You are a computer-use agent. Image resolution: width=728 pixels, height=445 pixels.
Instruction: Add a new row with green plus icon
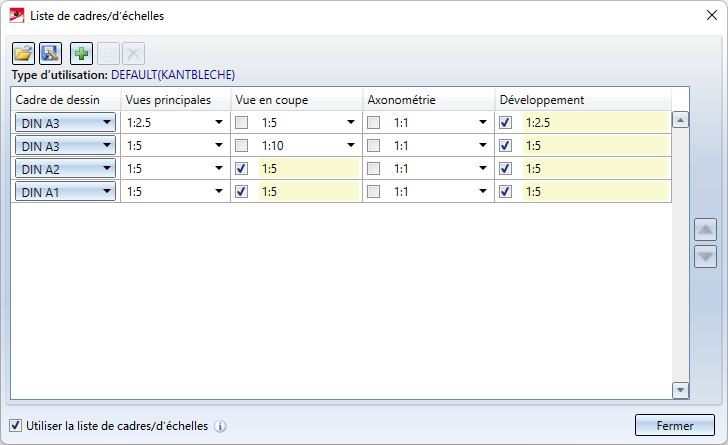tap(82, 54)
